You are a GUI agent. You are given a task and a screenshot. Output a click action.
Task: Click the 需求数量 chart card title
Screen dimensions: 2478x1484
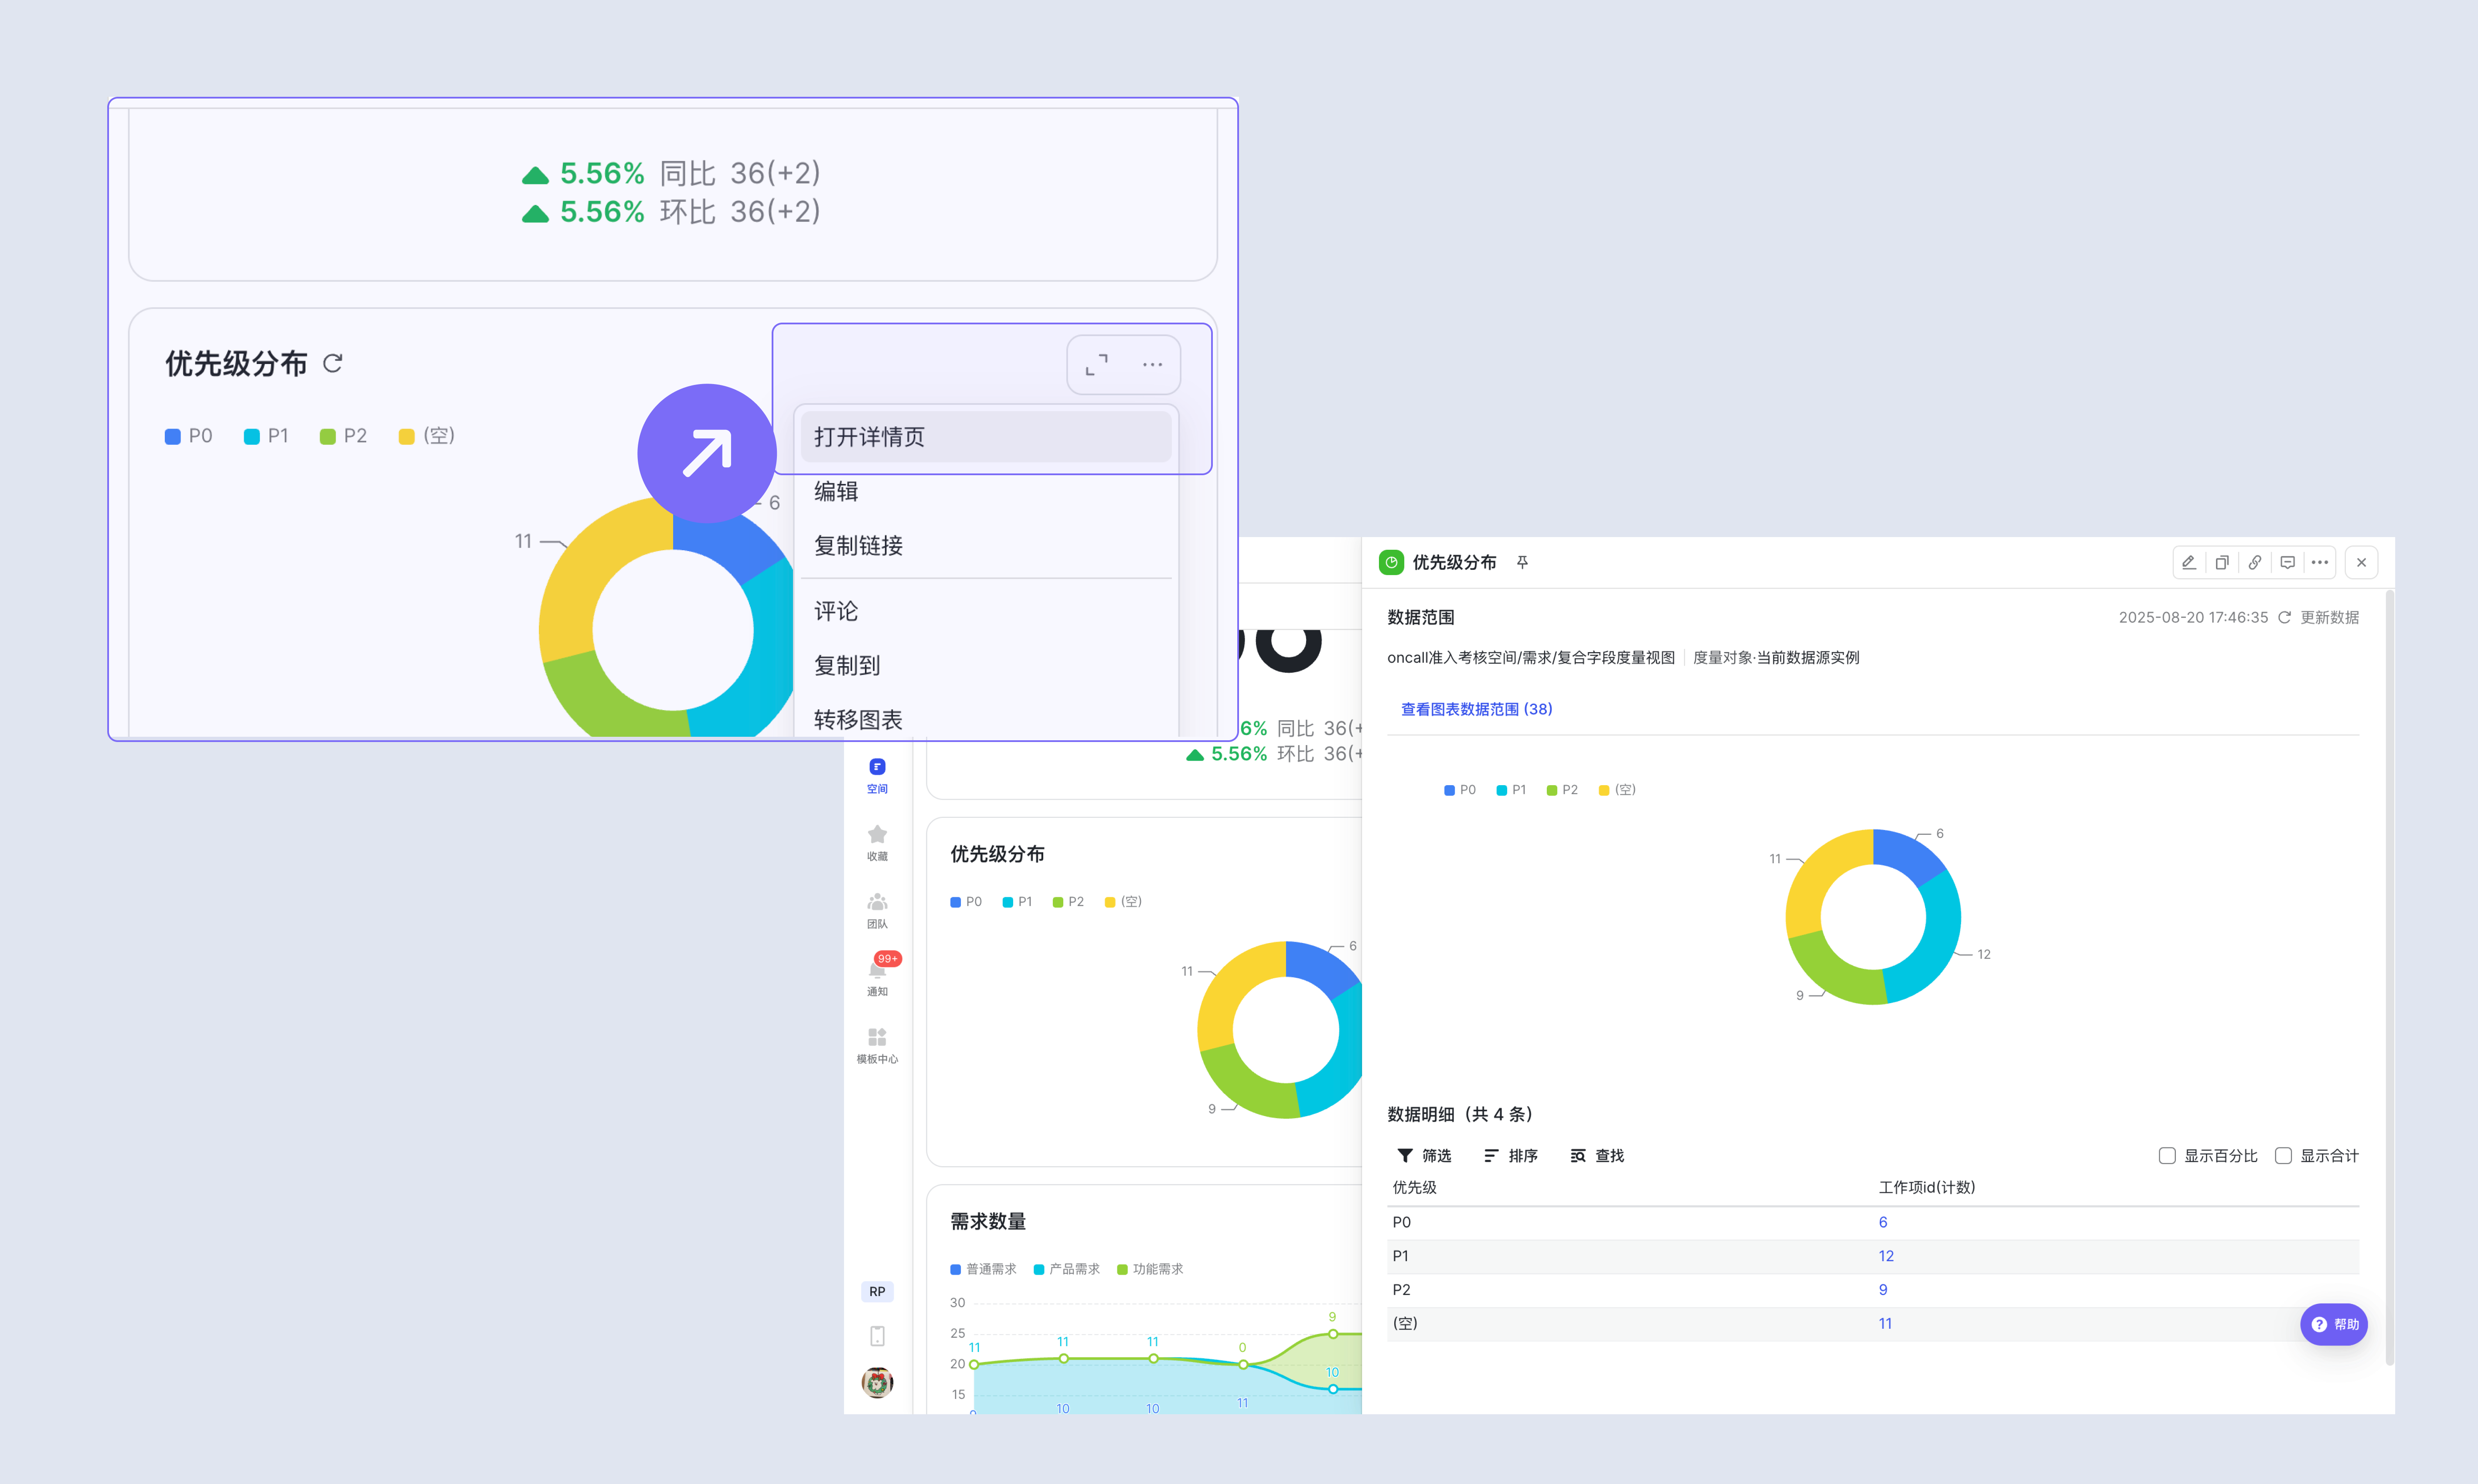[987, 1221]
